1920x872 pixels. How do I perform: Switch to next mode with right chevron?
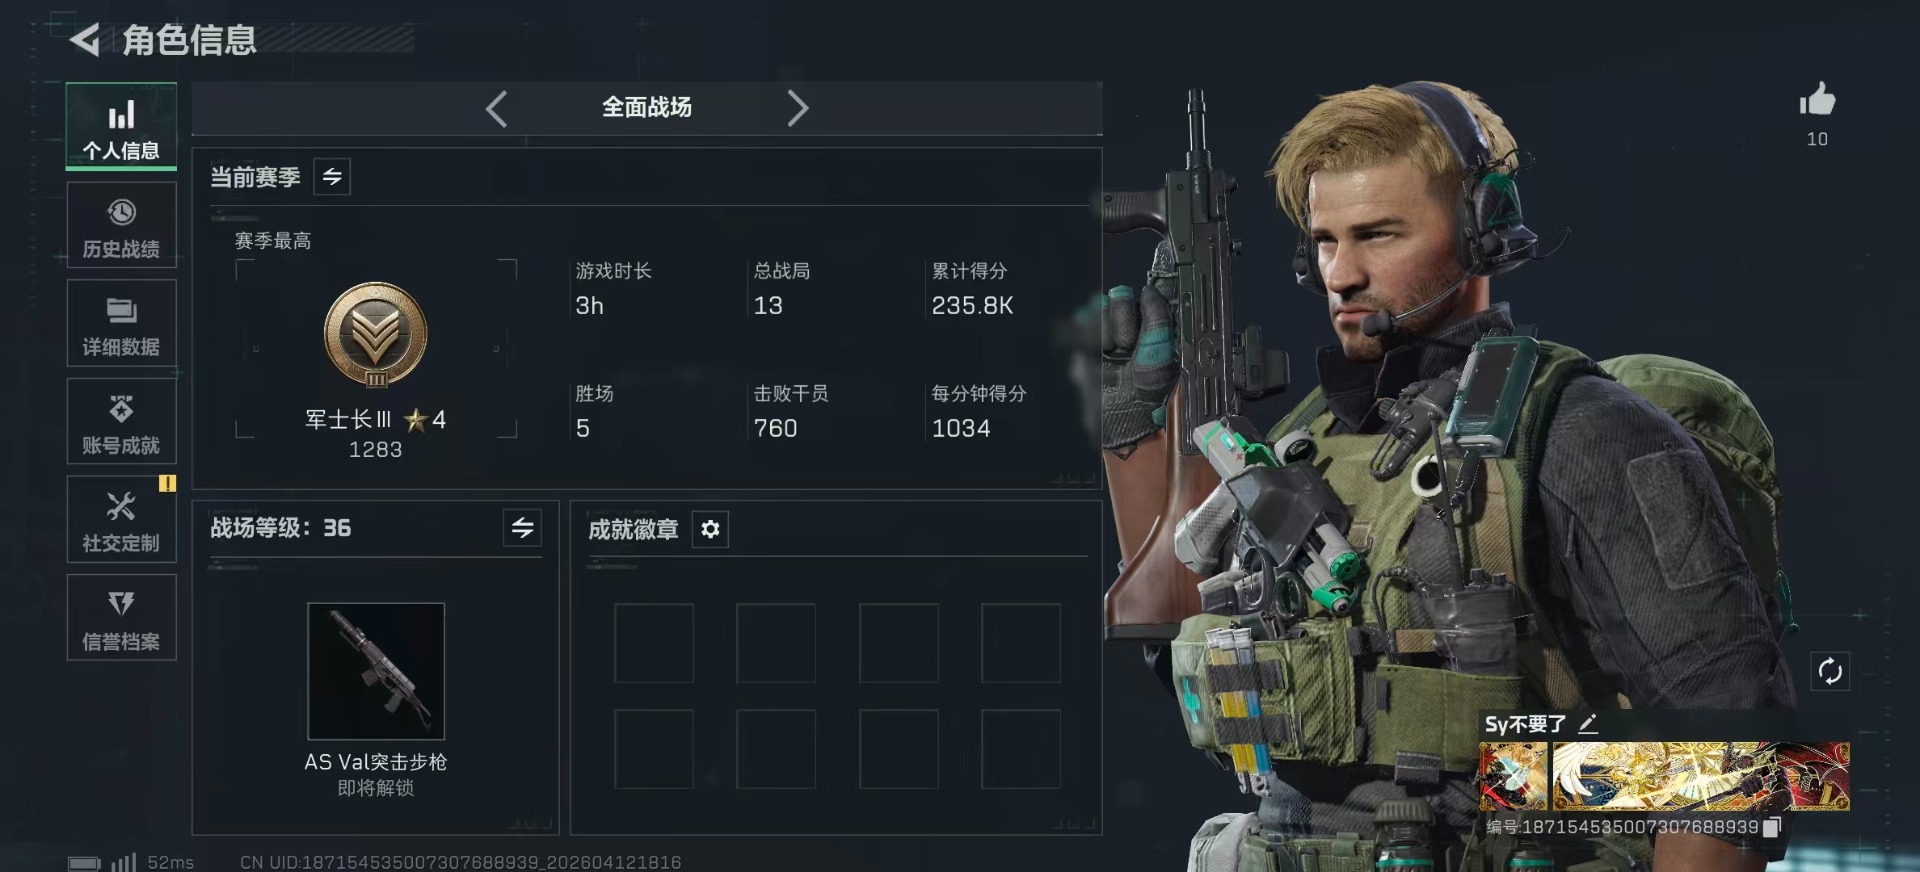(797, 108)
